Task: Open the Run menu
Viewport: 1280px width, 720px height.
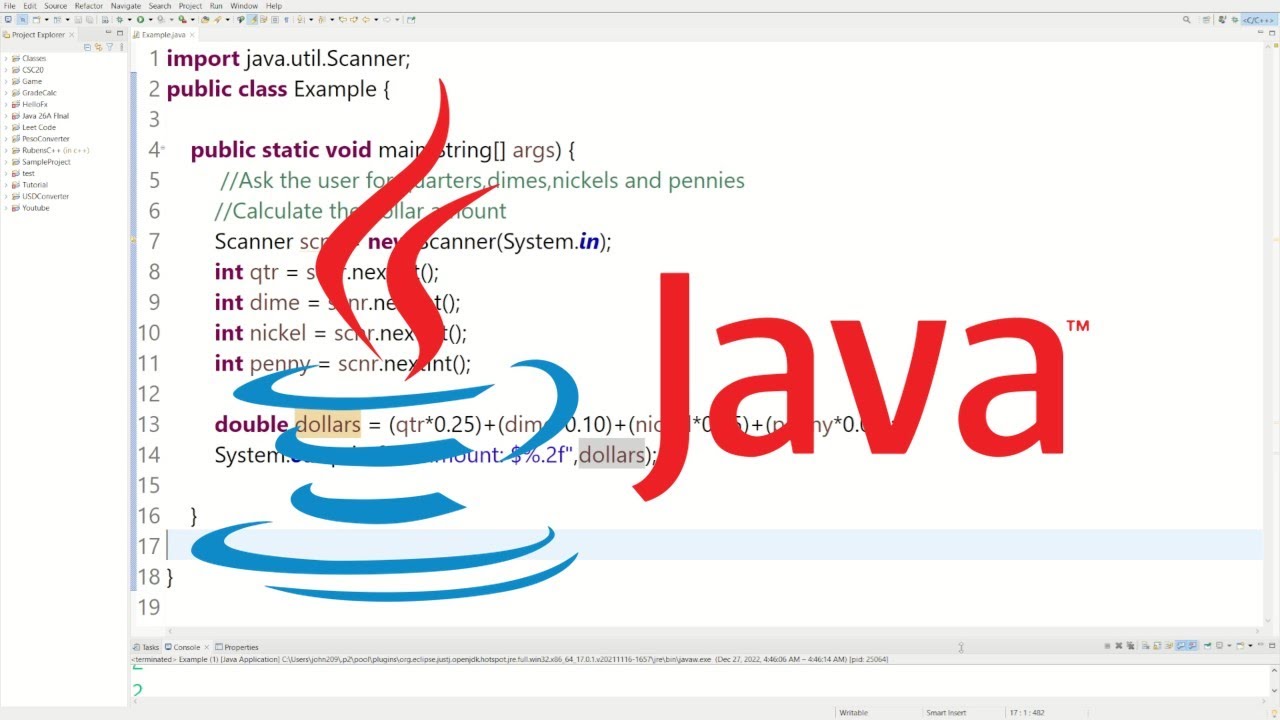Action: 216,6
